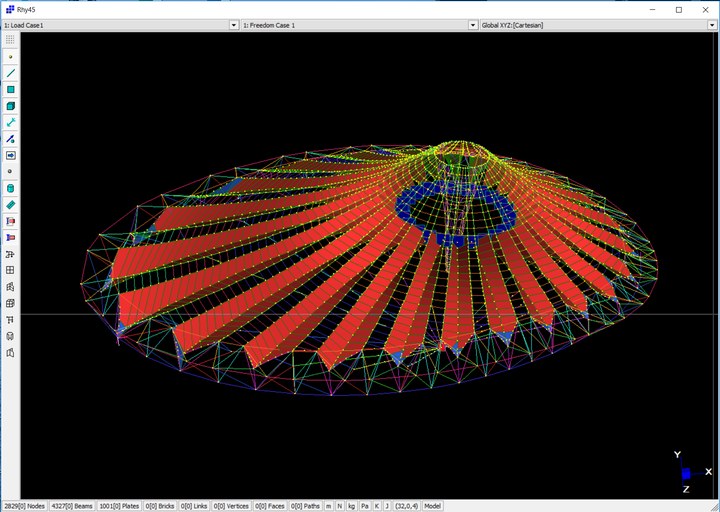Viewport: 720px width, 512px height.
Task: Select the Beam element tool
Action: (10, 73)
